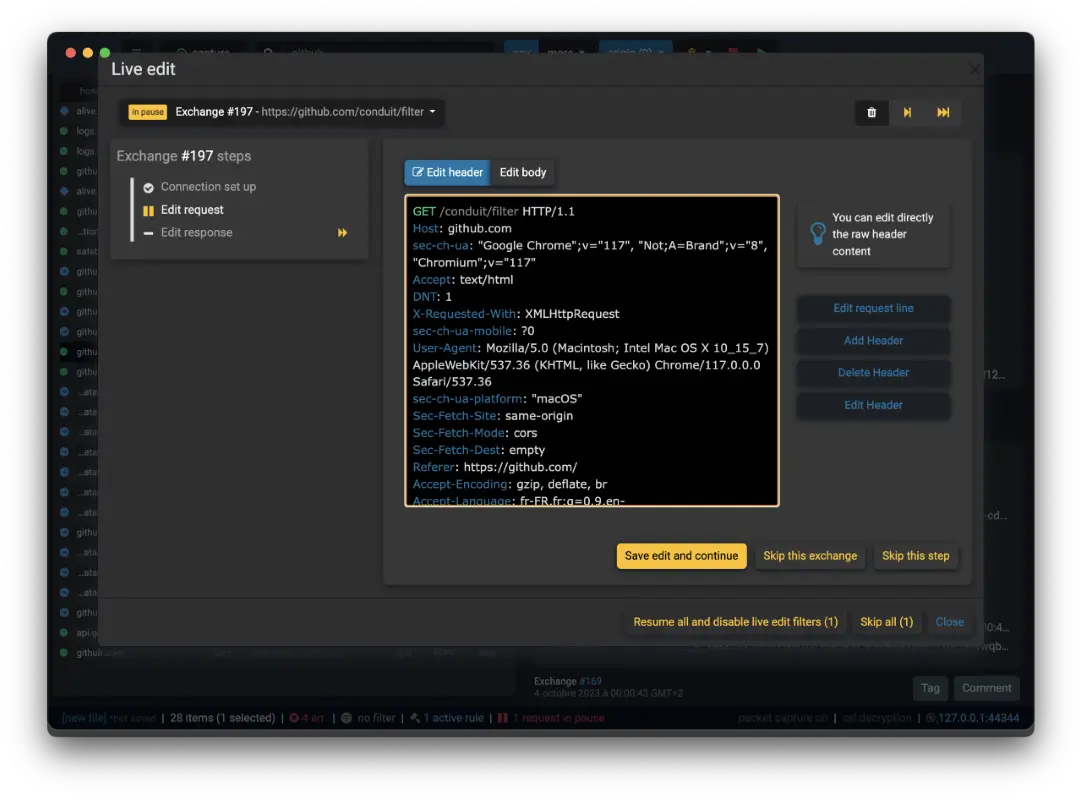Click 'Skip this step'
Viewport: 1082px width, 800px height.
(915, 556)
